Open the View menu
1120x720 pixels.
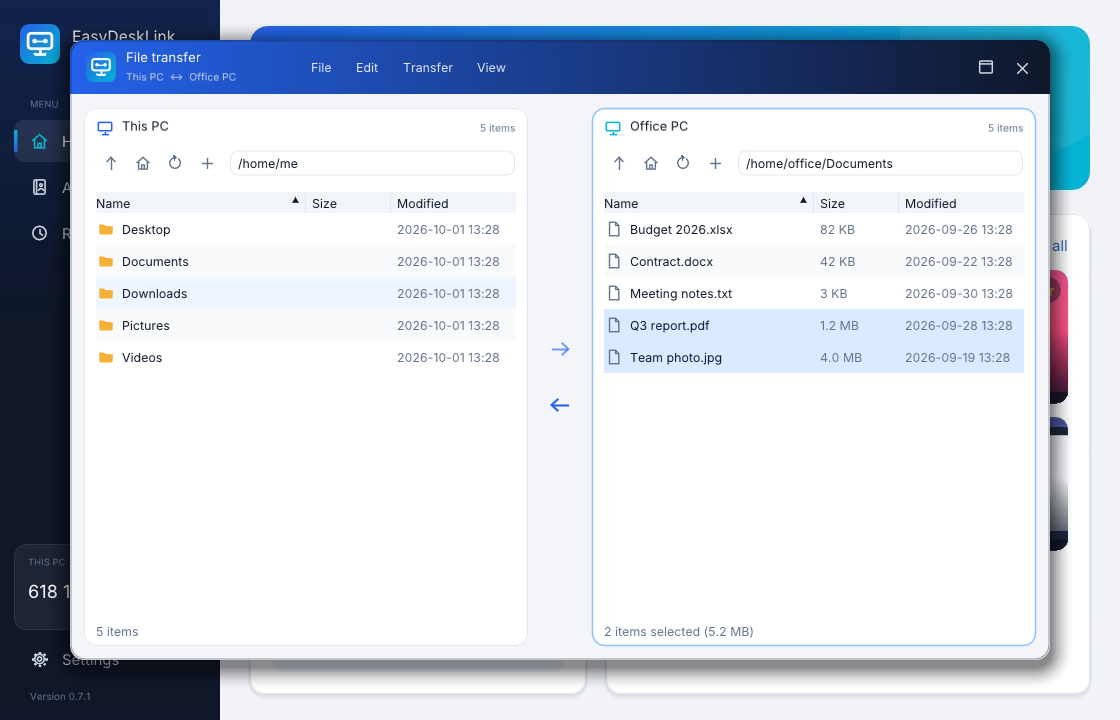pos(491,68)
